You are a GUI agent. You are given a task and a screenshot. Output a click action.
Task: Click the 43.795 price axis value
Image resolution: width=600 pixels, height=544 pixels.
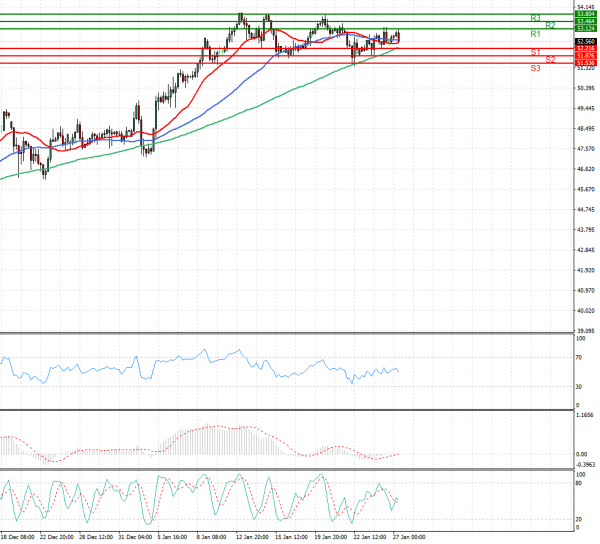pos(586,230)
